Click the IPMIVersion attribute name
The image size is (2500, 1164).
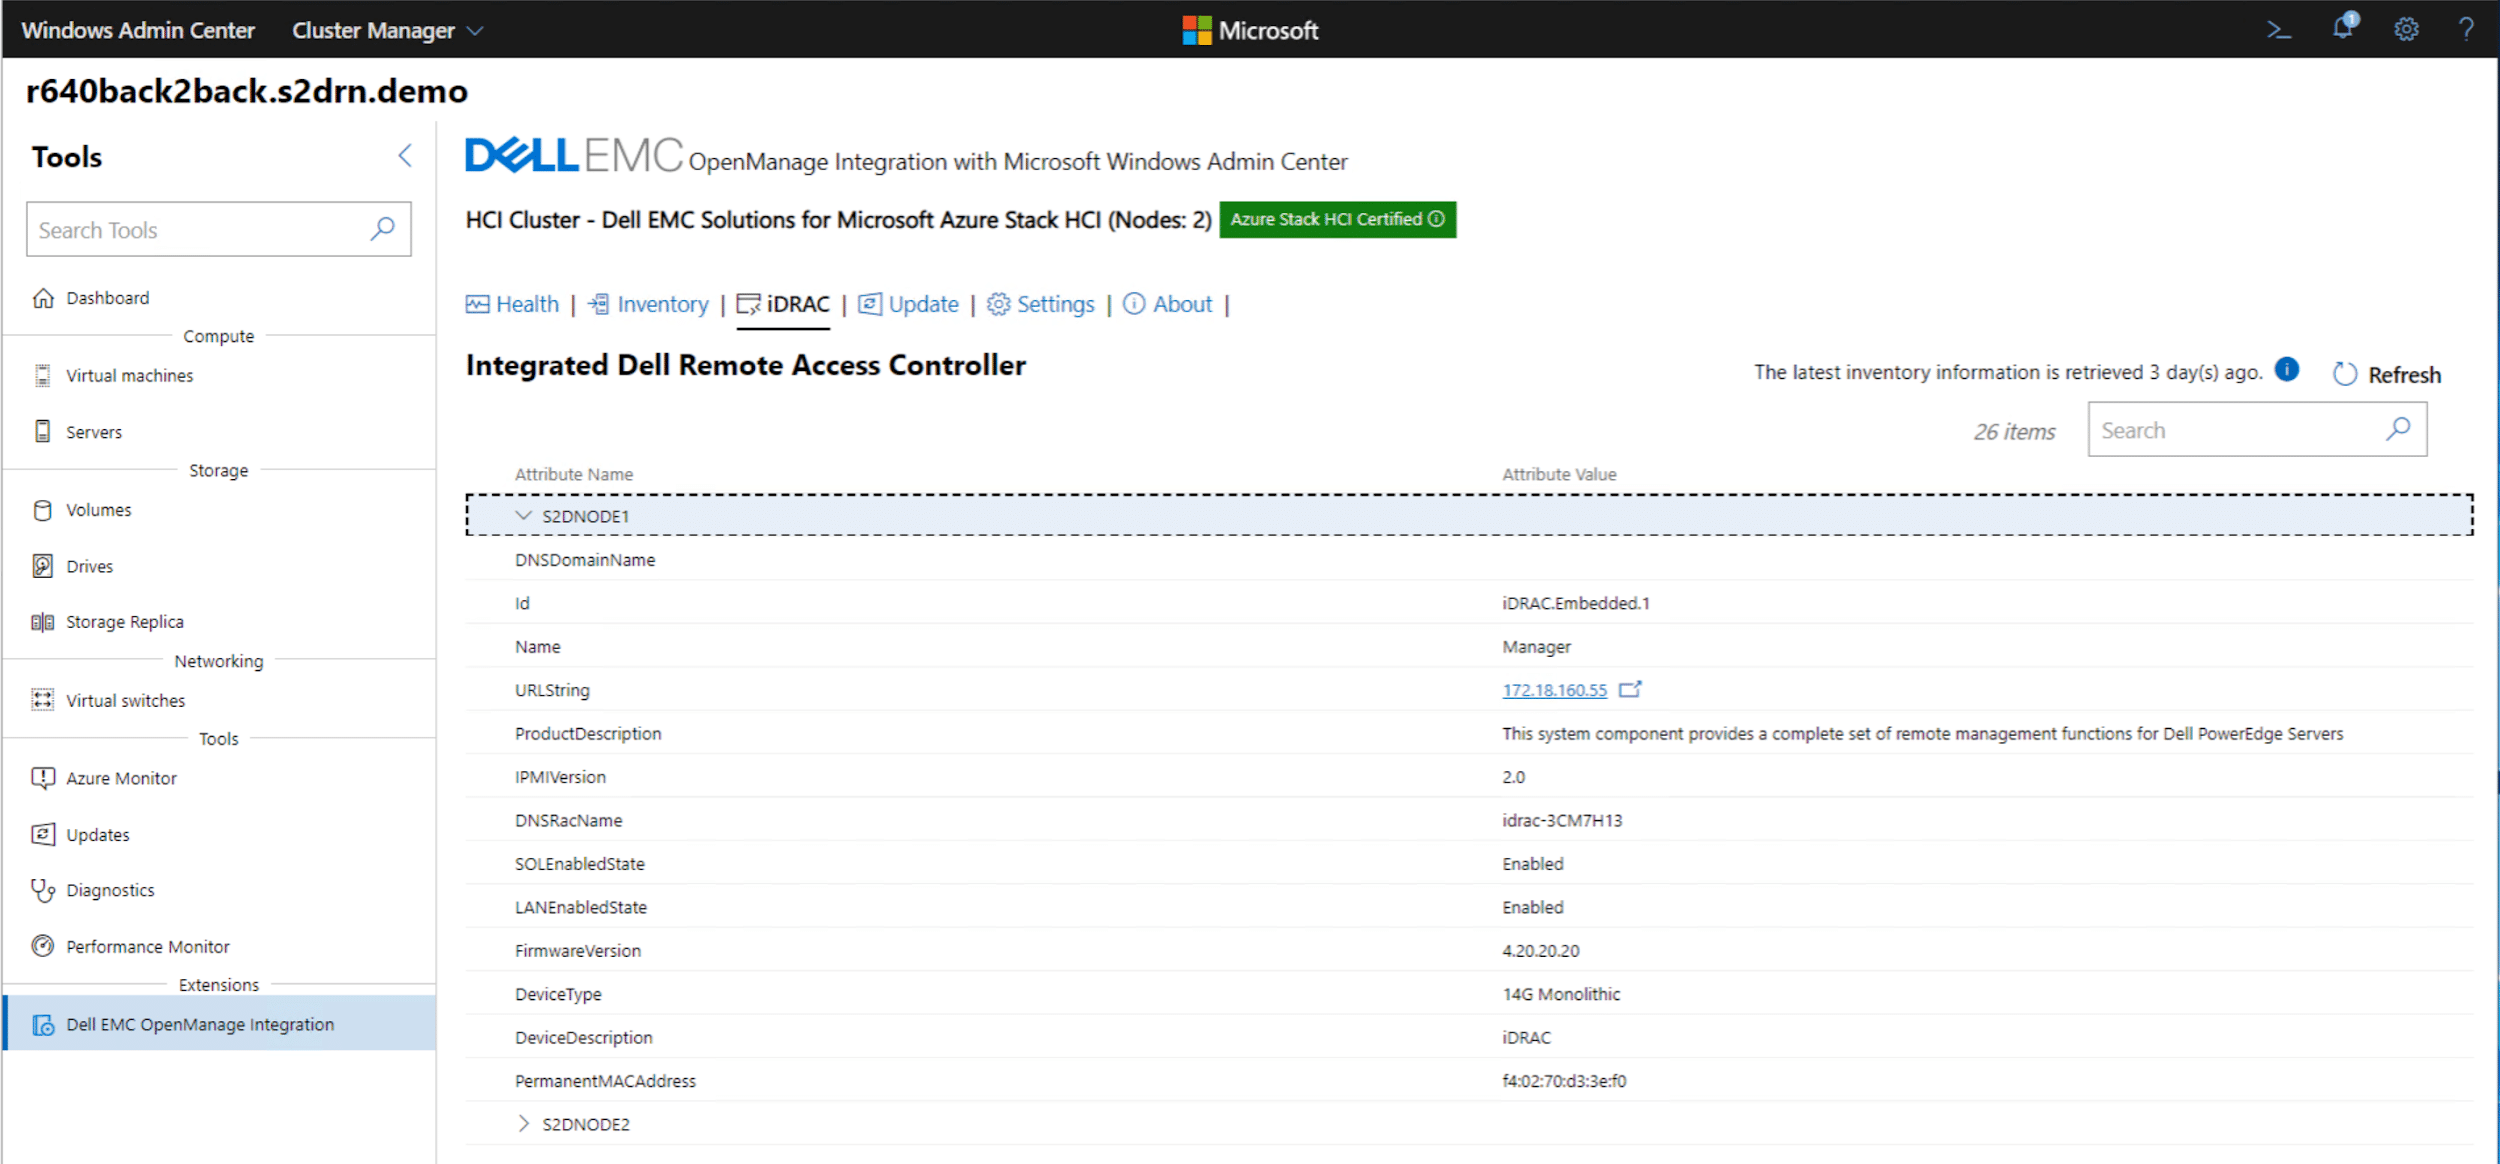pos(560,777)
